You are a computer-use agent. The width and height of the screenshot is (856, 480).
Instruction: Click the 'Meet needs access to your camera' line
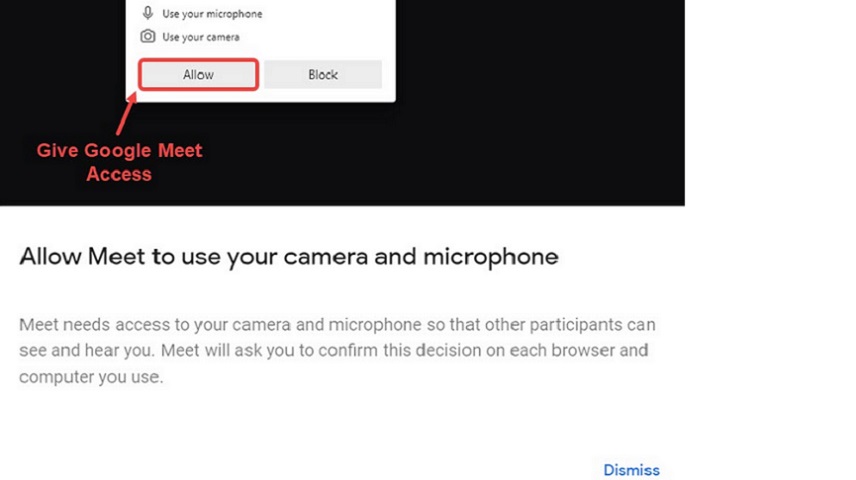pyautogui.click(x=337, y=324)
